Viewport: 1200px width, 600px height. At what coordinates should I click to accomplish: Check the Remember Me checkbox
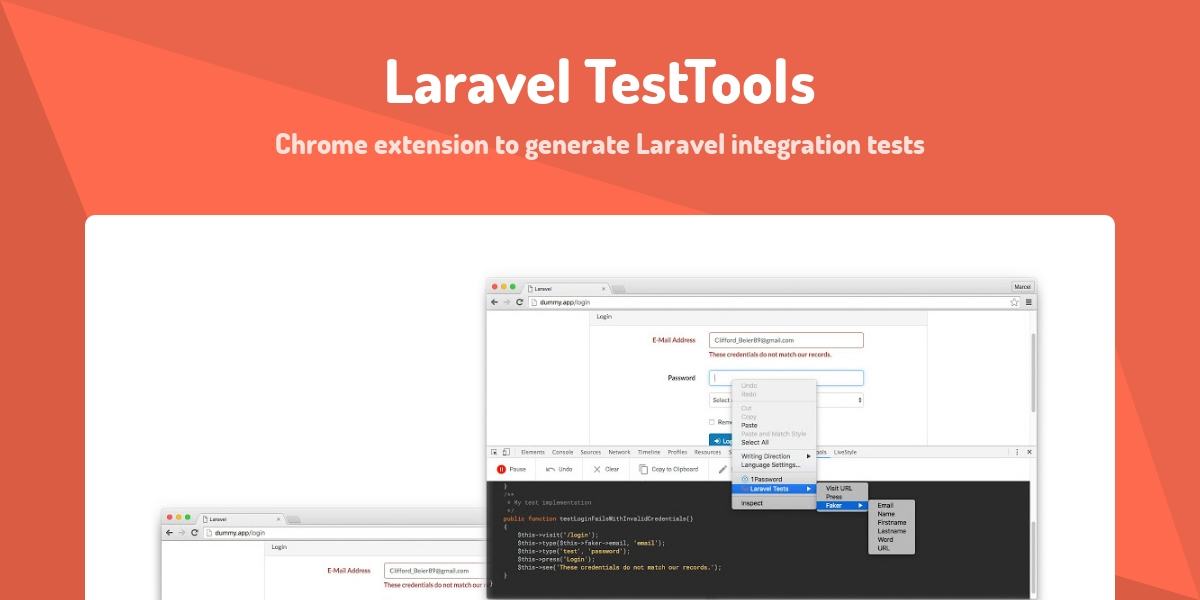point(711,422)
